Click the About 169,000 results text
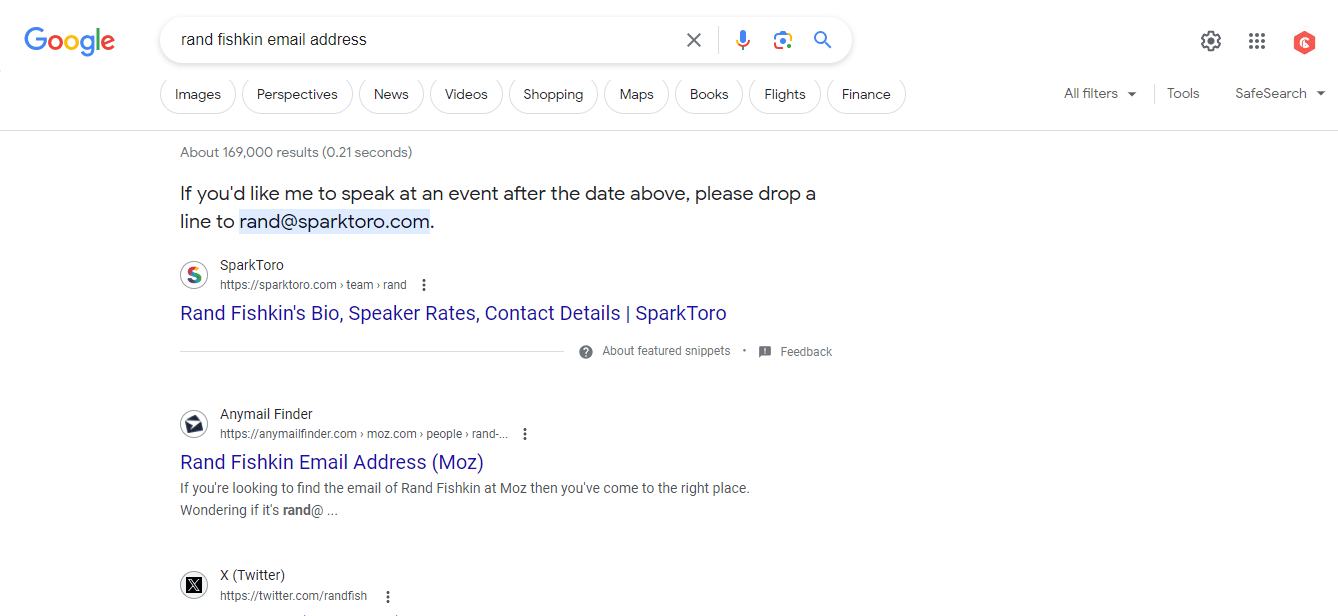 pyautogui.click(x=296, y=152)
